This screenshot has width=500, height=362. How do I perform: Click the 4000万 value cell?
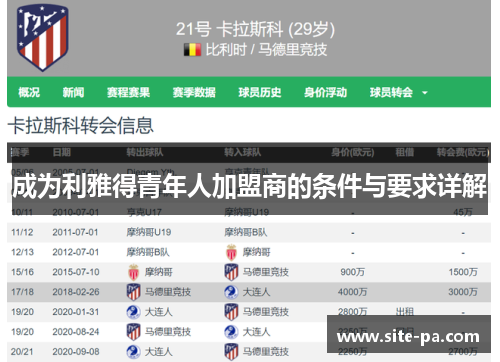coord(353,292)
